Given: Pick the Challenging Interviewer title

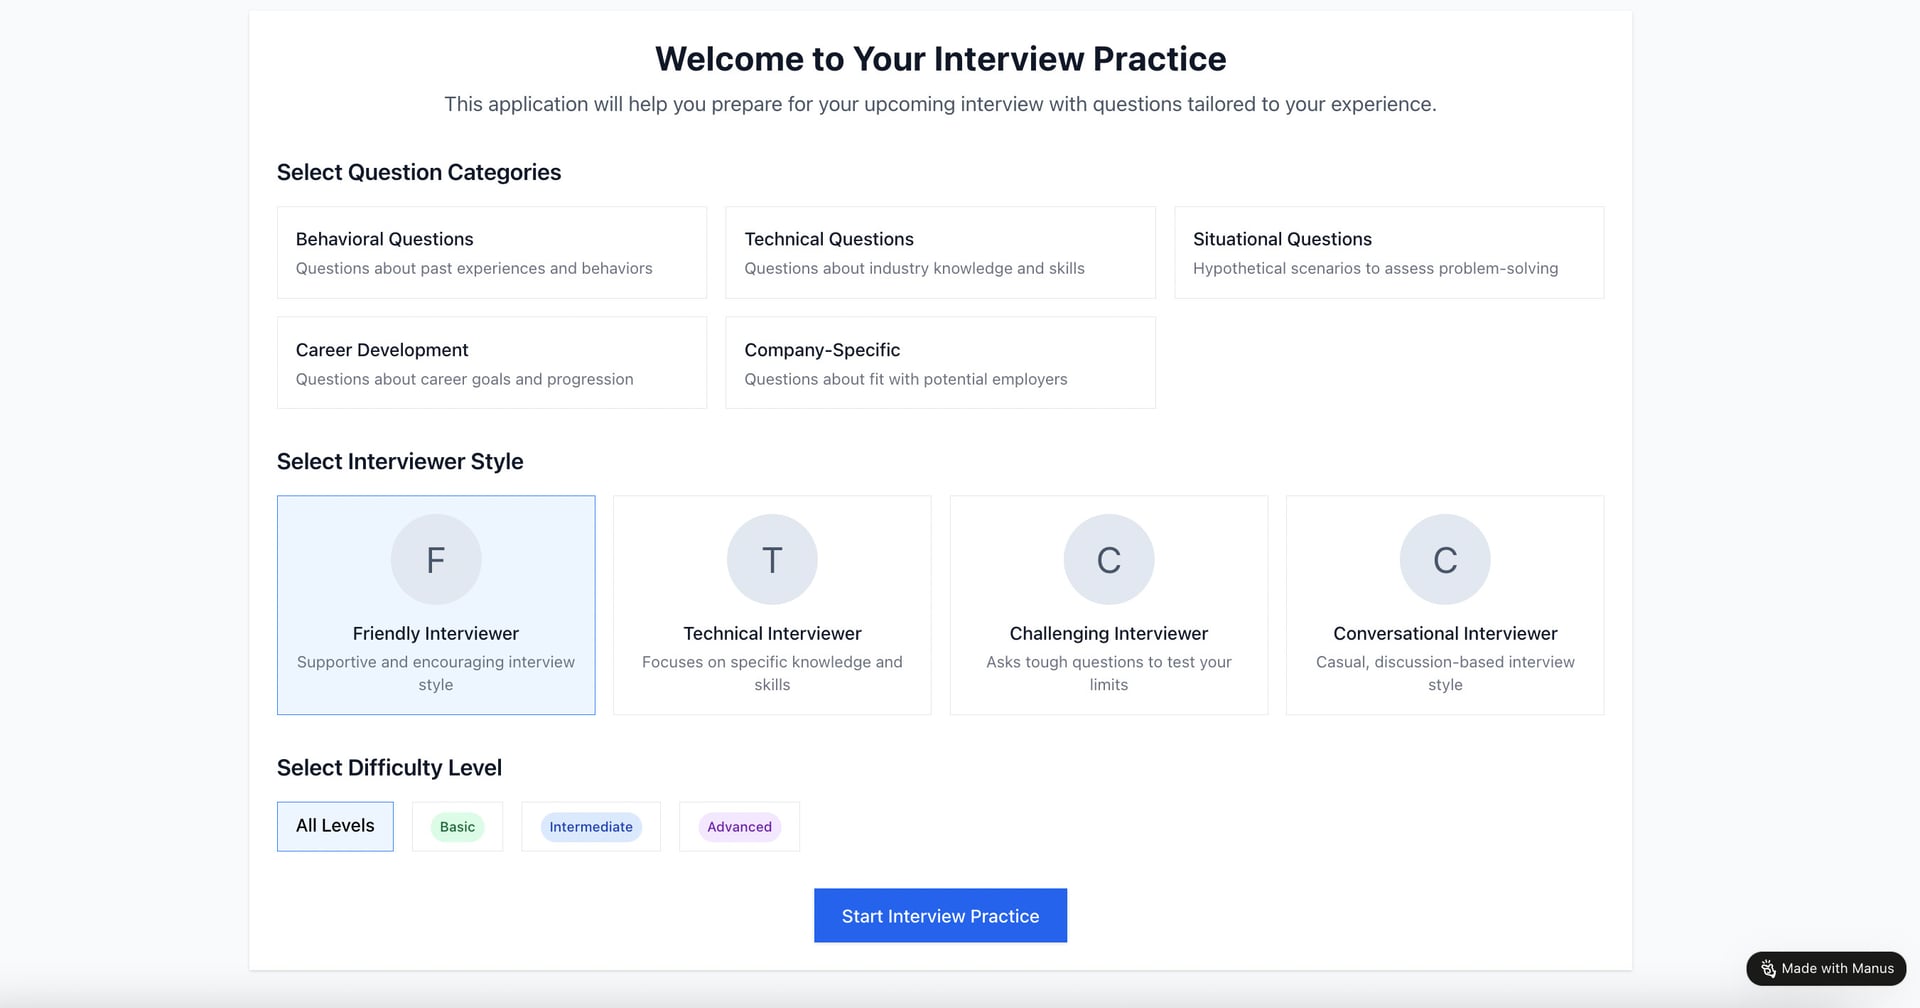Looking at the screenshot, I should [1108, 634].
